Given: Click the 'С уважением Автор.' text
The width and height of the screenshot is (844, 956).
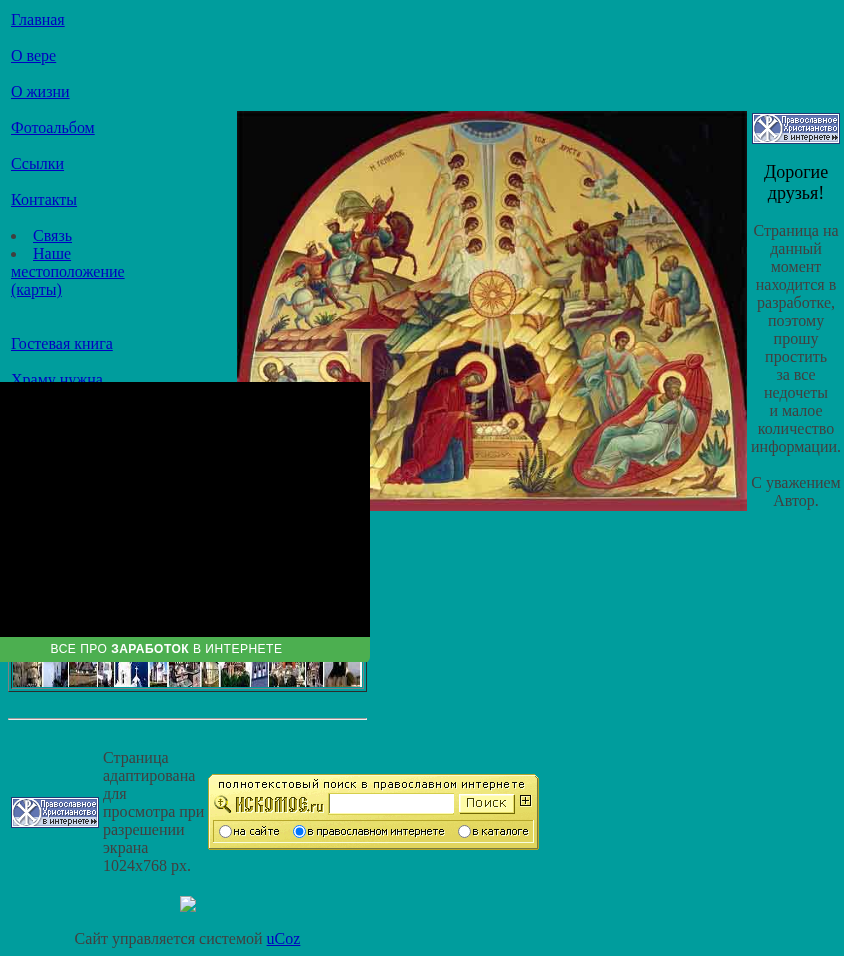Looking at the screenshot, I should (796, 491).
